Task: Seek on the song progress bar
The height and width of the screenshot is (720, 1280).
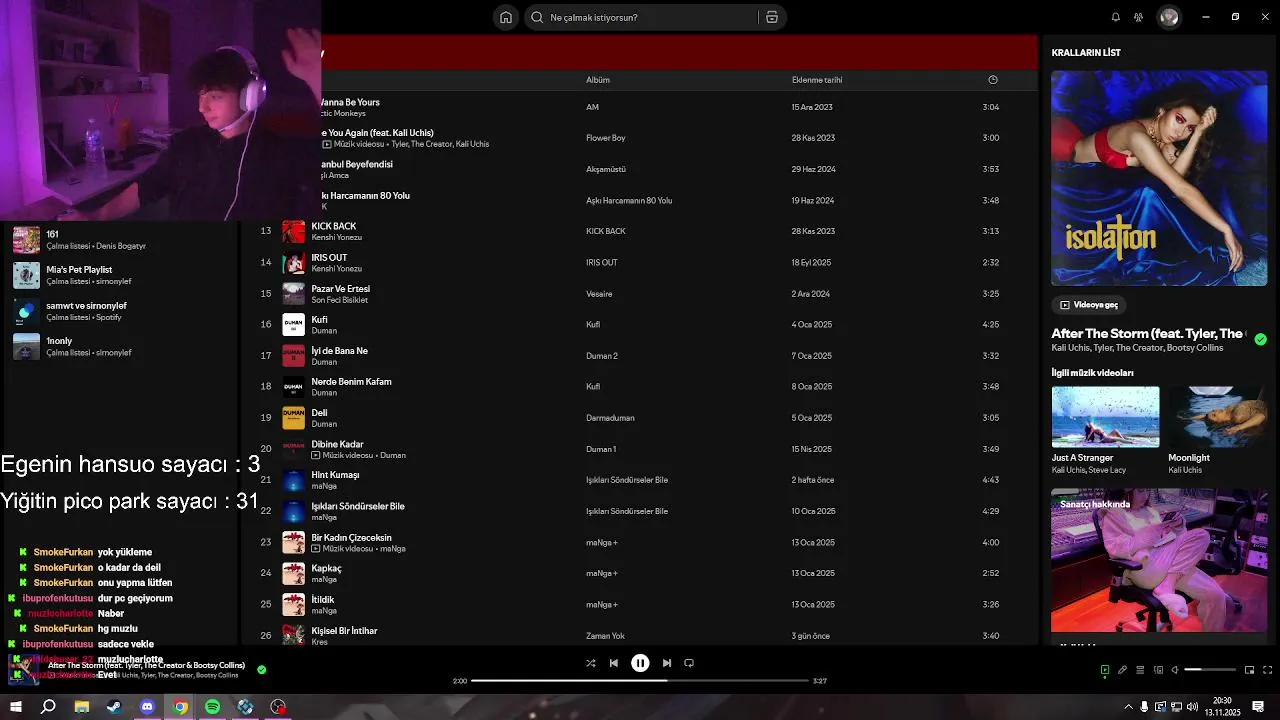Action: [640, 681]
